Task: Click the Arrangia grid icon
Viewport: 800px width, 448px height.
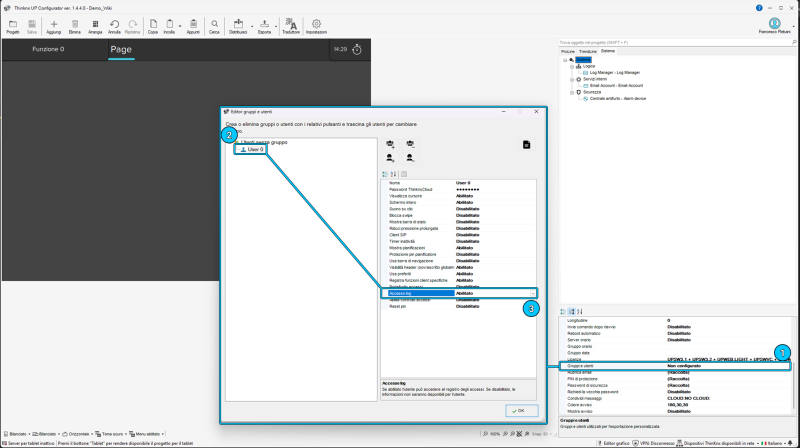Action: point(95,24)
